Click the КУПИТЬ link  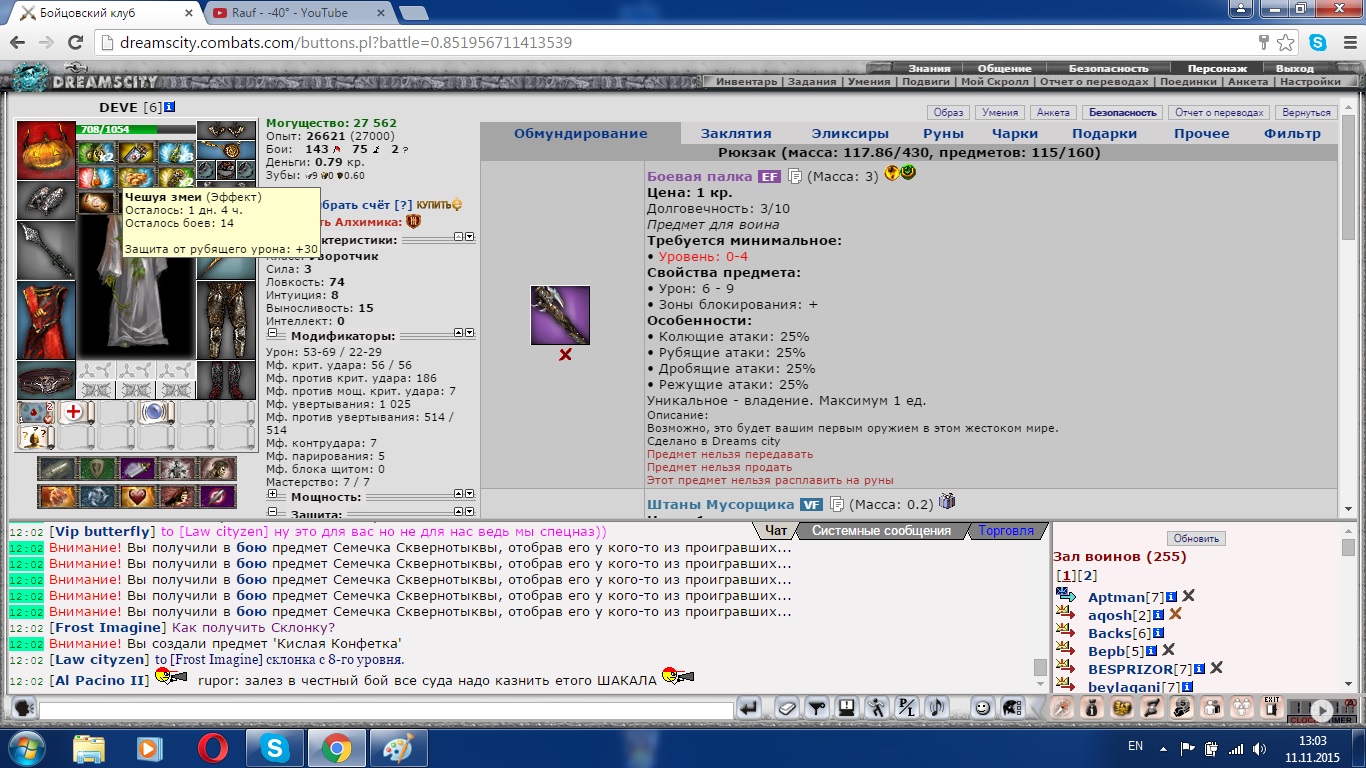pos(439,204)
